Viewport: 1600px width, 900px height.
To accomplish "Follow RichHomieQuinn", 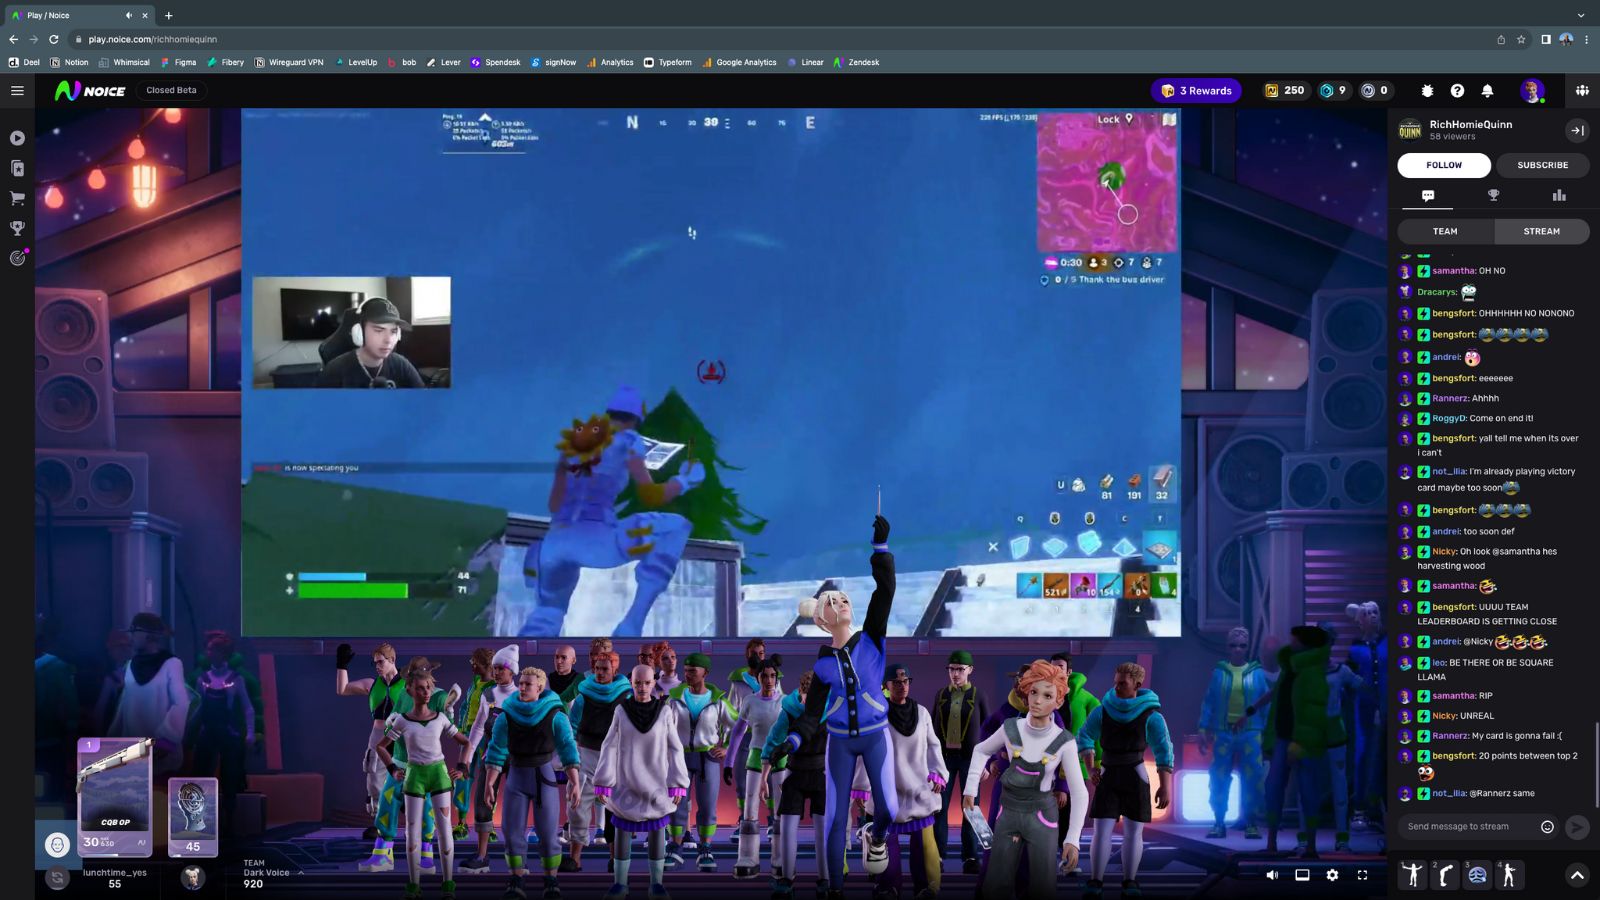I will [x=1444, y=165].
